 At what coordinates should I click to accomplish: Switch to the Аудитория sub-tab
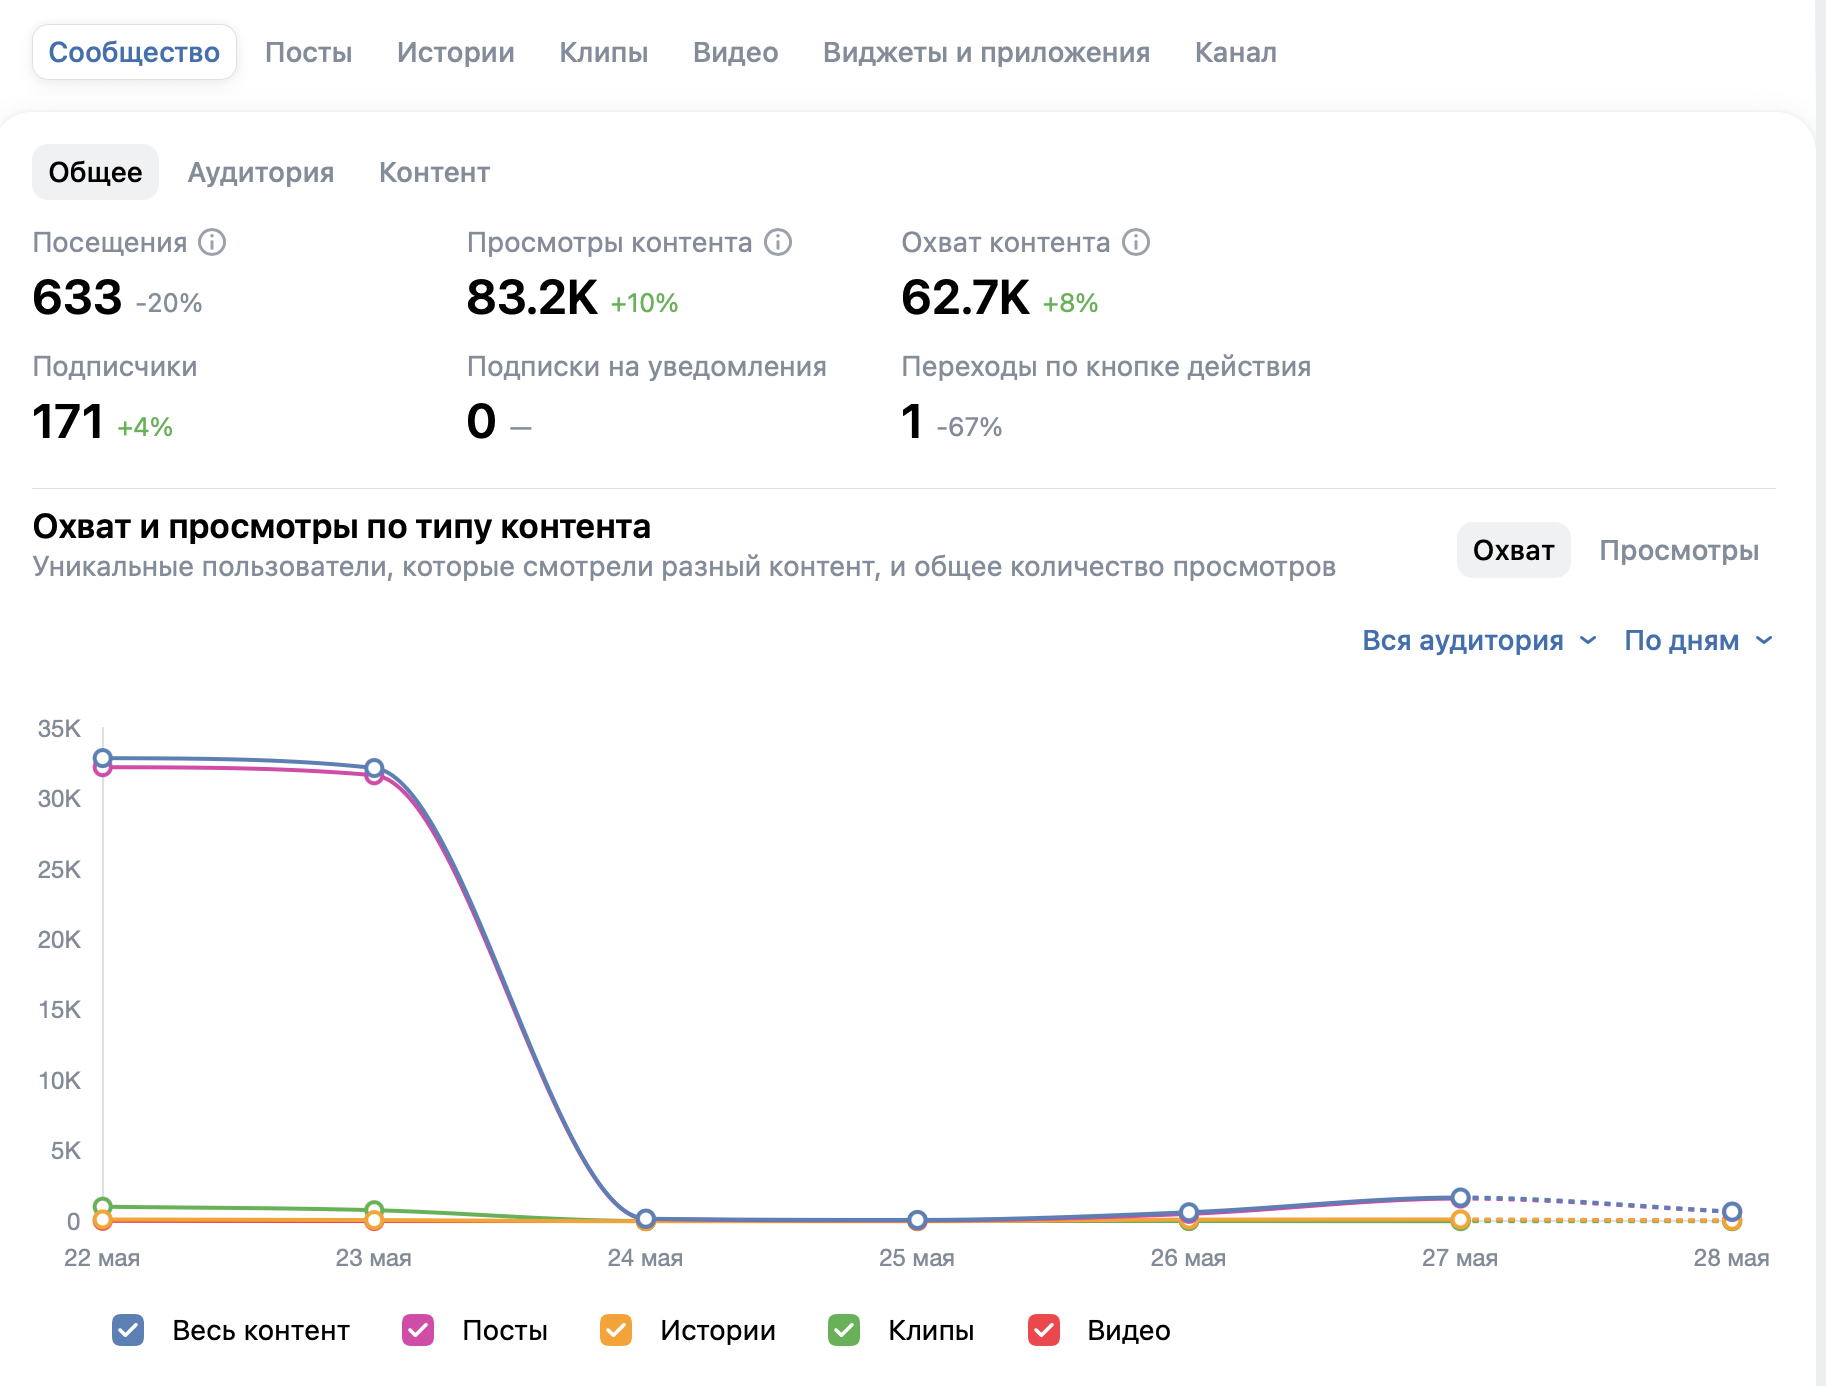(261, 172)
